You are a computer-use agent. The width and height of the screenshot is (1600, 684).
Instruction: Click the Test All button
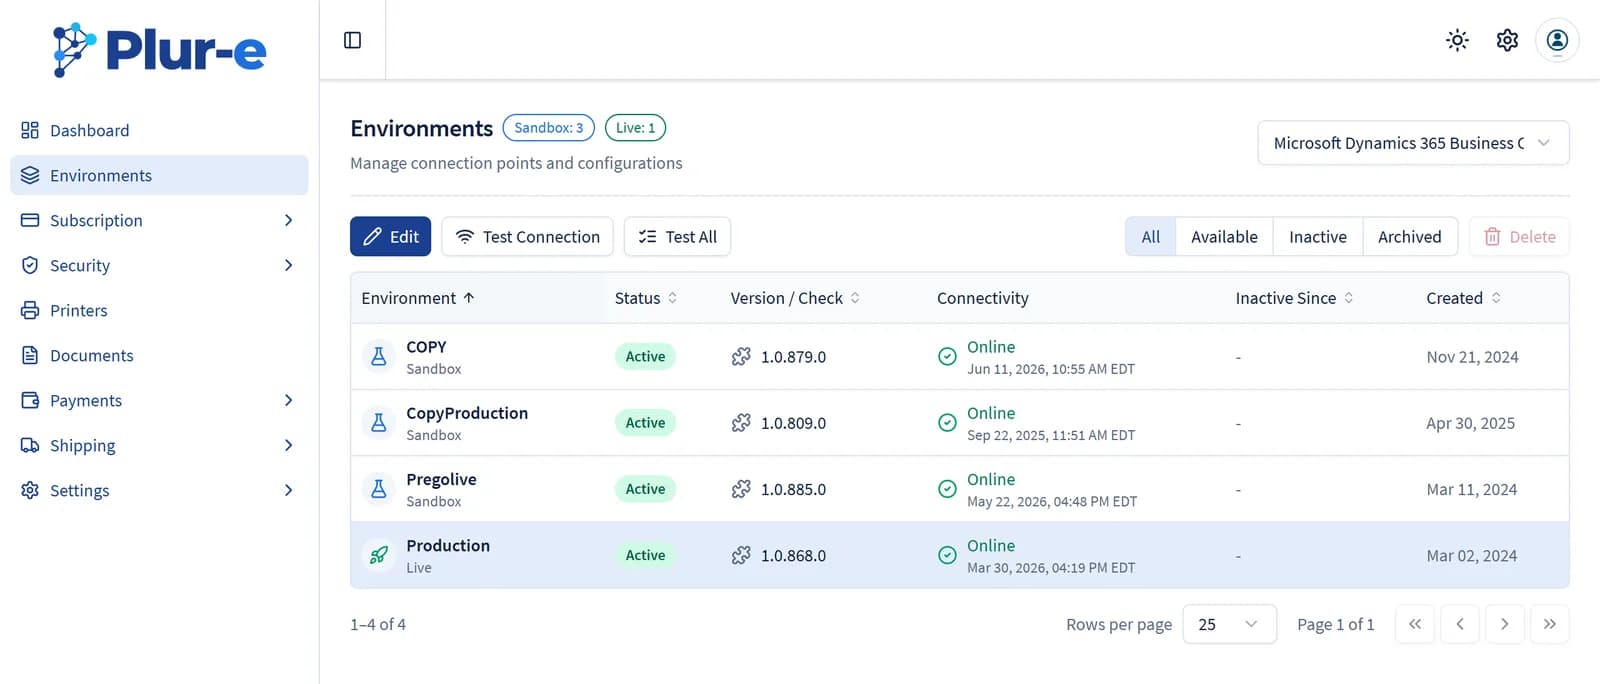coord(677,237)
